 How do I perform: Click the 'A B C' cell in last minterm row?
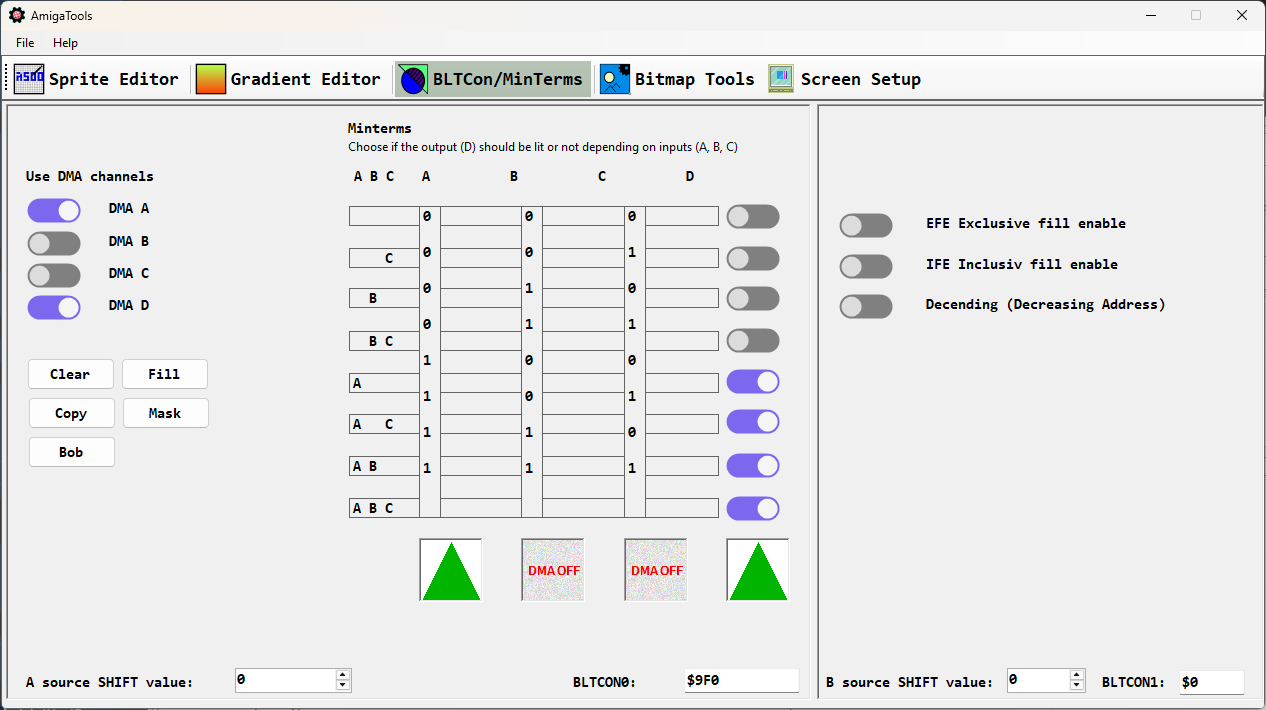(x=384, y=508)
